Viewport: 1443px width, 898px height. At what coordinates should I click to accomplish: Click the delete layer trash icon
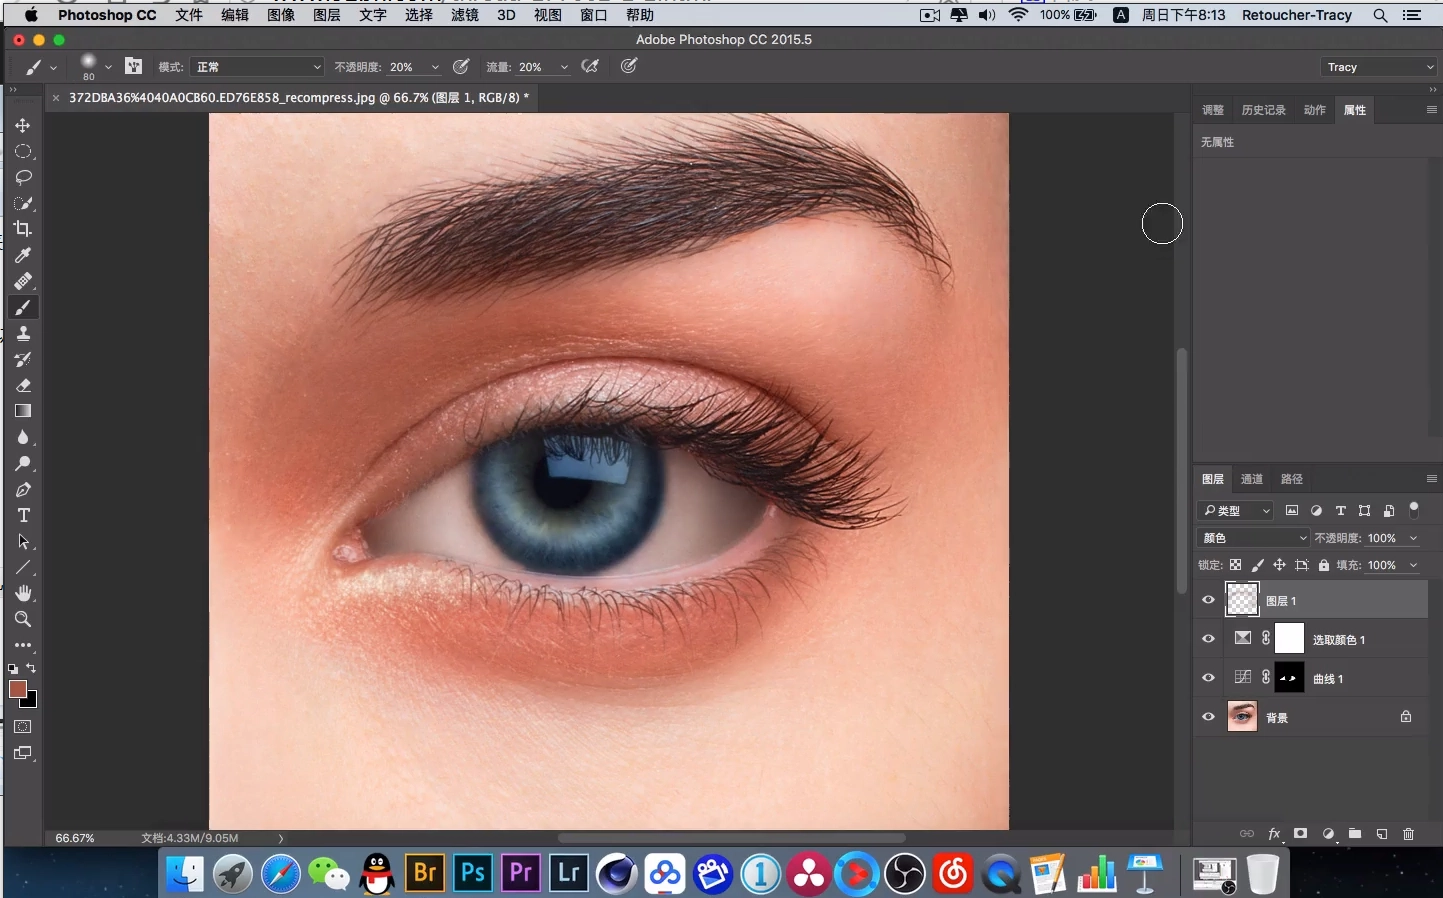click(x=1408, y=833)
